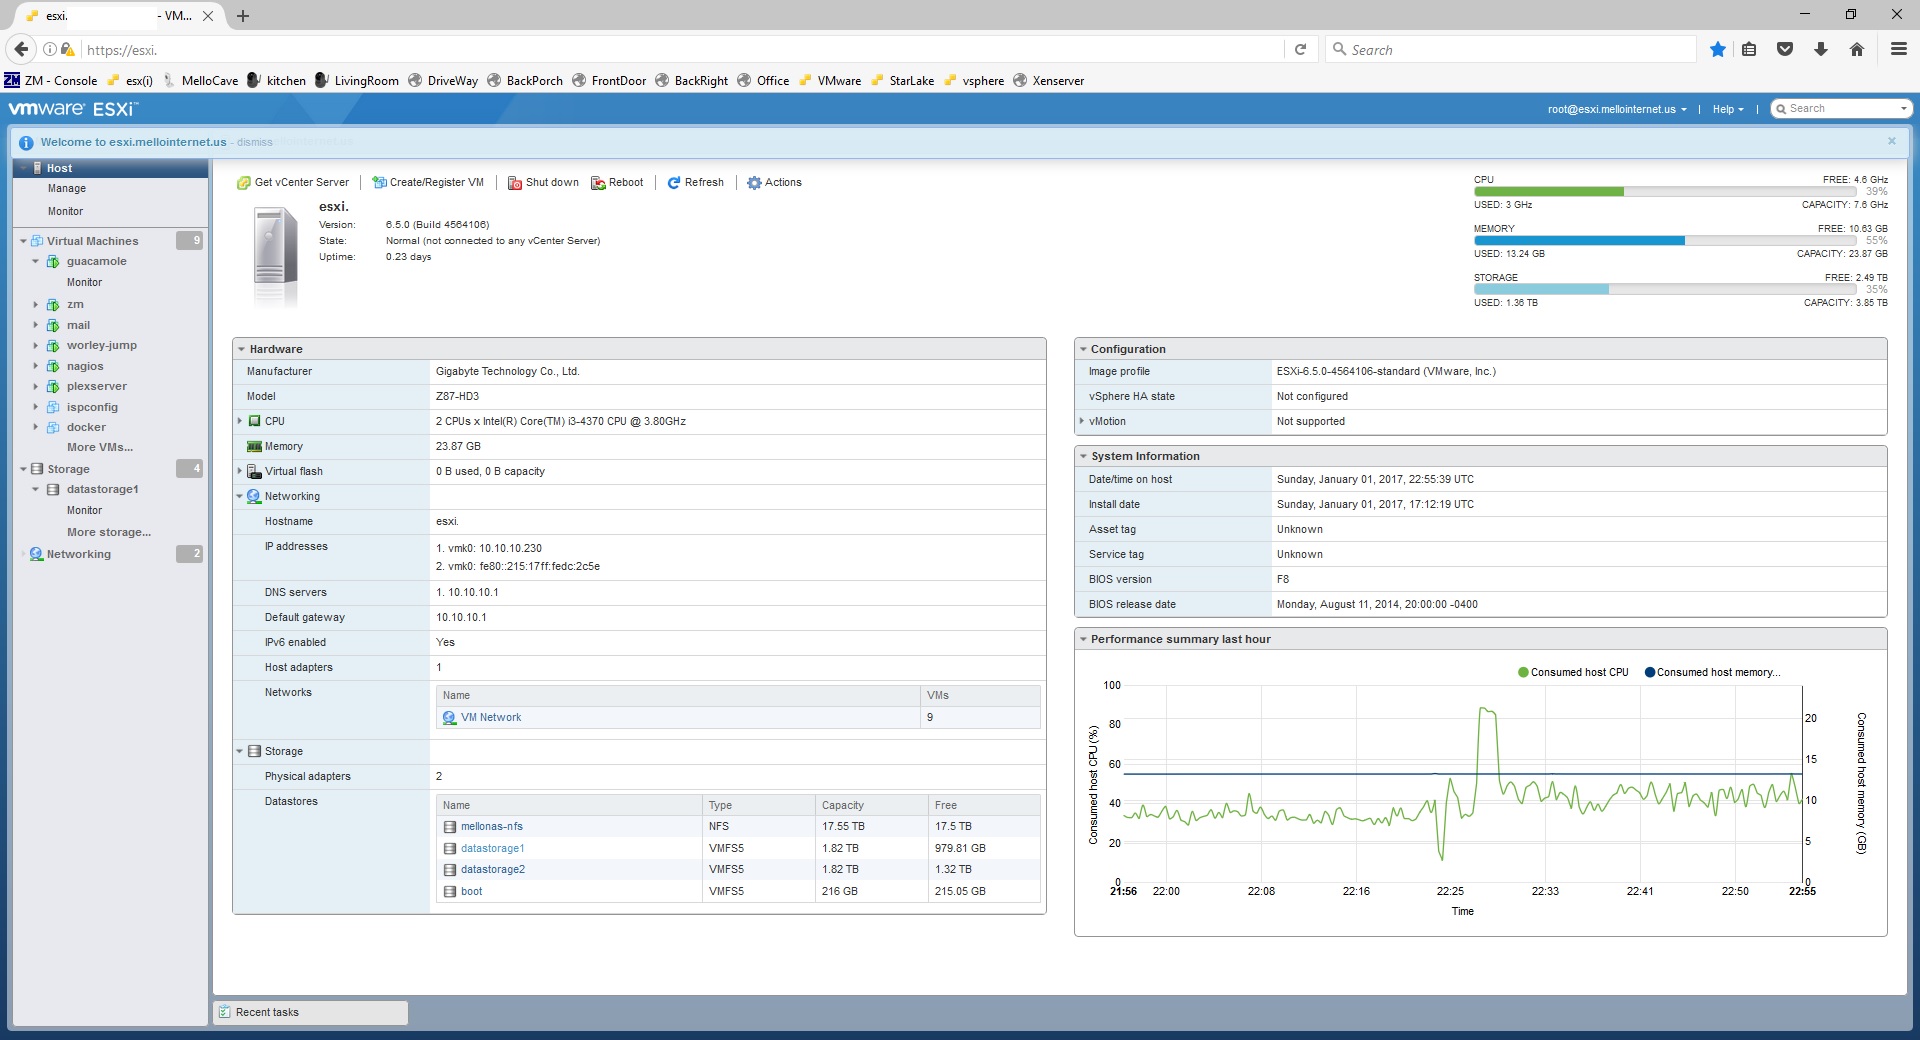The width and height of the screenshot is (1920, 1040).
Task: Select the Host navigator item
Action: click(x=110, y=168)
